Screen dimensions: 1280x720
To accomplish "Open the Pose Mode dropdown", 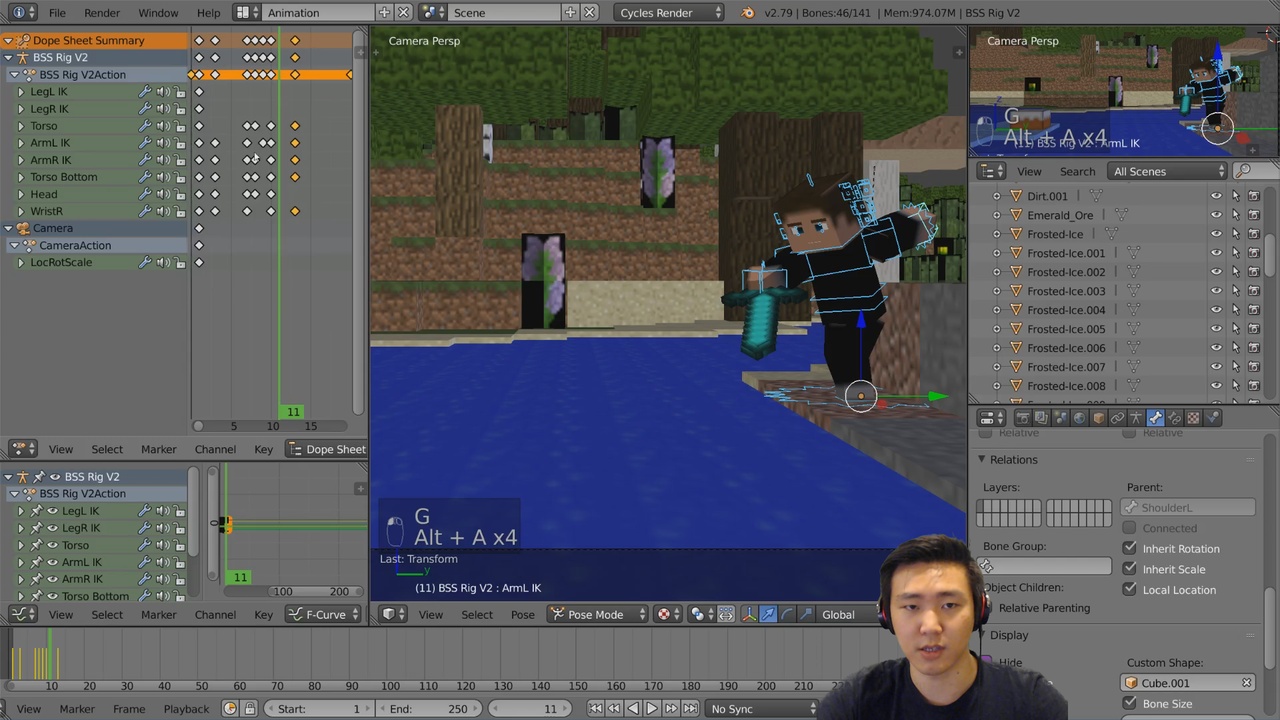I will (598, 614).
